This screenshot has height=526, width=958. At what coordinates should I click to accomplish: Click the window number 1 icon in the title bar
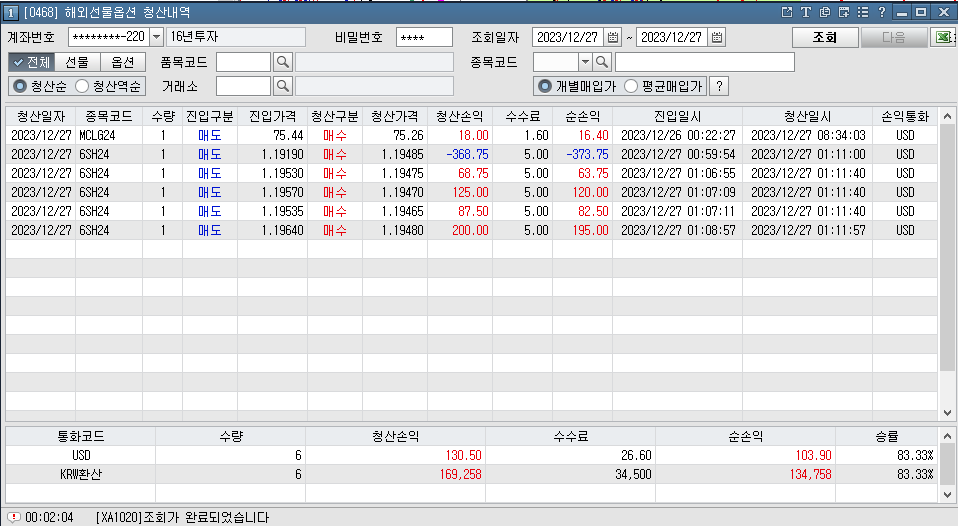point(11,12)
